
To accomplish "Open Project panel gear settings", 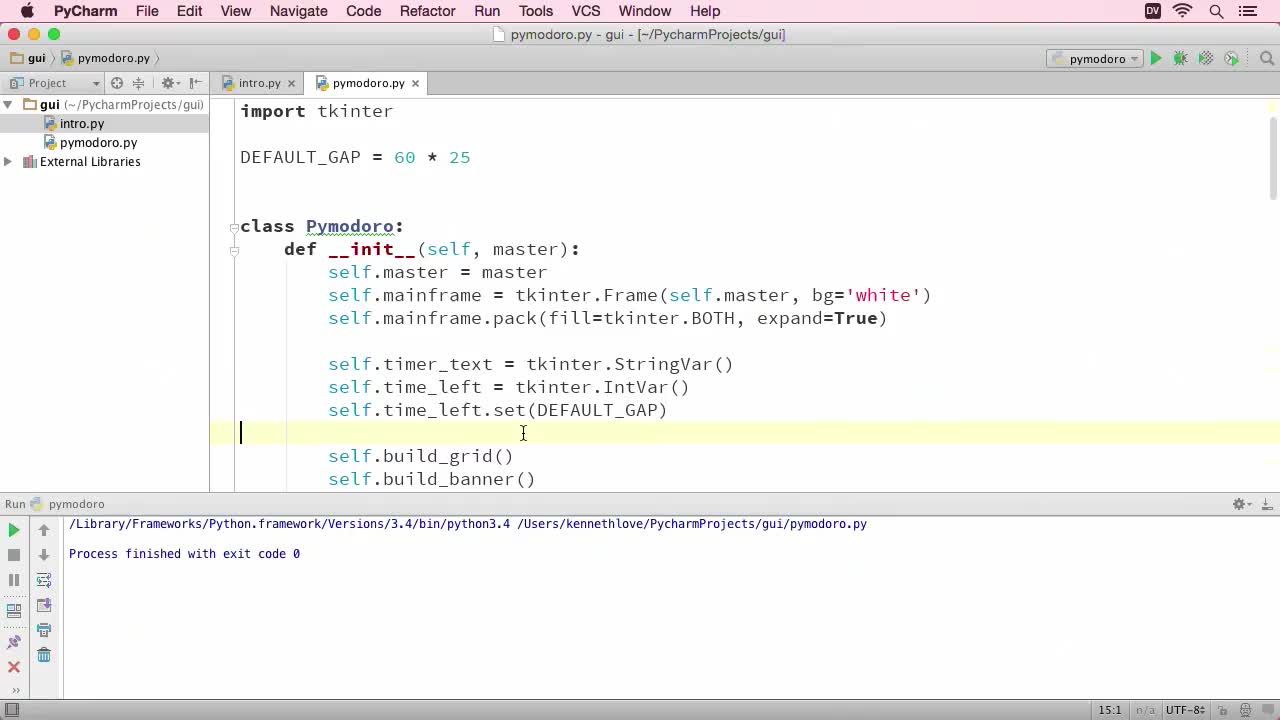I will pyautogui.click(x=169, y=83).
